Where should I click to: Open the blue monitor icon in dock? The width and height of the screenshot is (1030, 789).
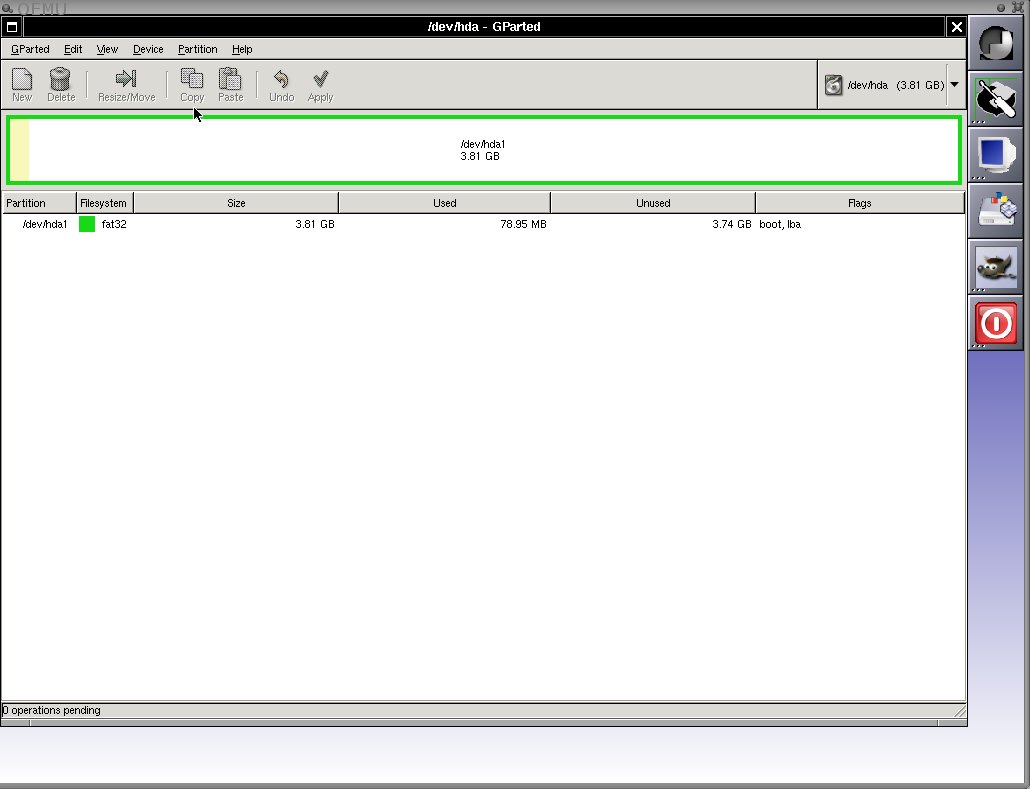coord(996,155)
